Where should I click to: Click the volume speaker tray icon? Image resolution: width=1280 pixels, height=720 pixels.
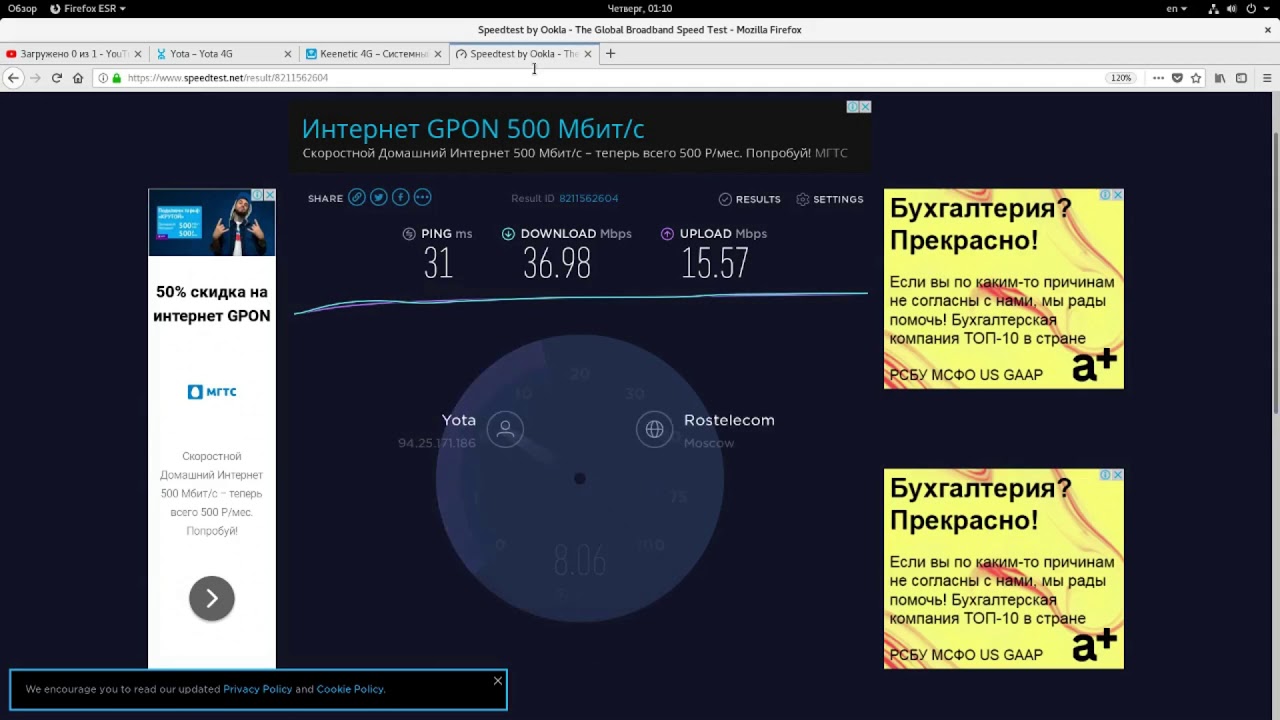[x=1233, y=8]
